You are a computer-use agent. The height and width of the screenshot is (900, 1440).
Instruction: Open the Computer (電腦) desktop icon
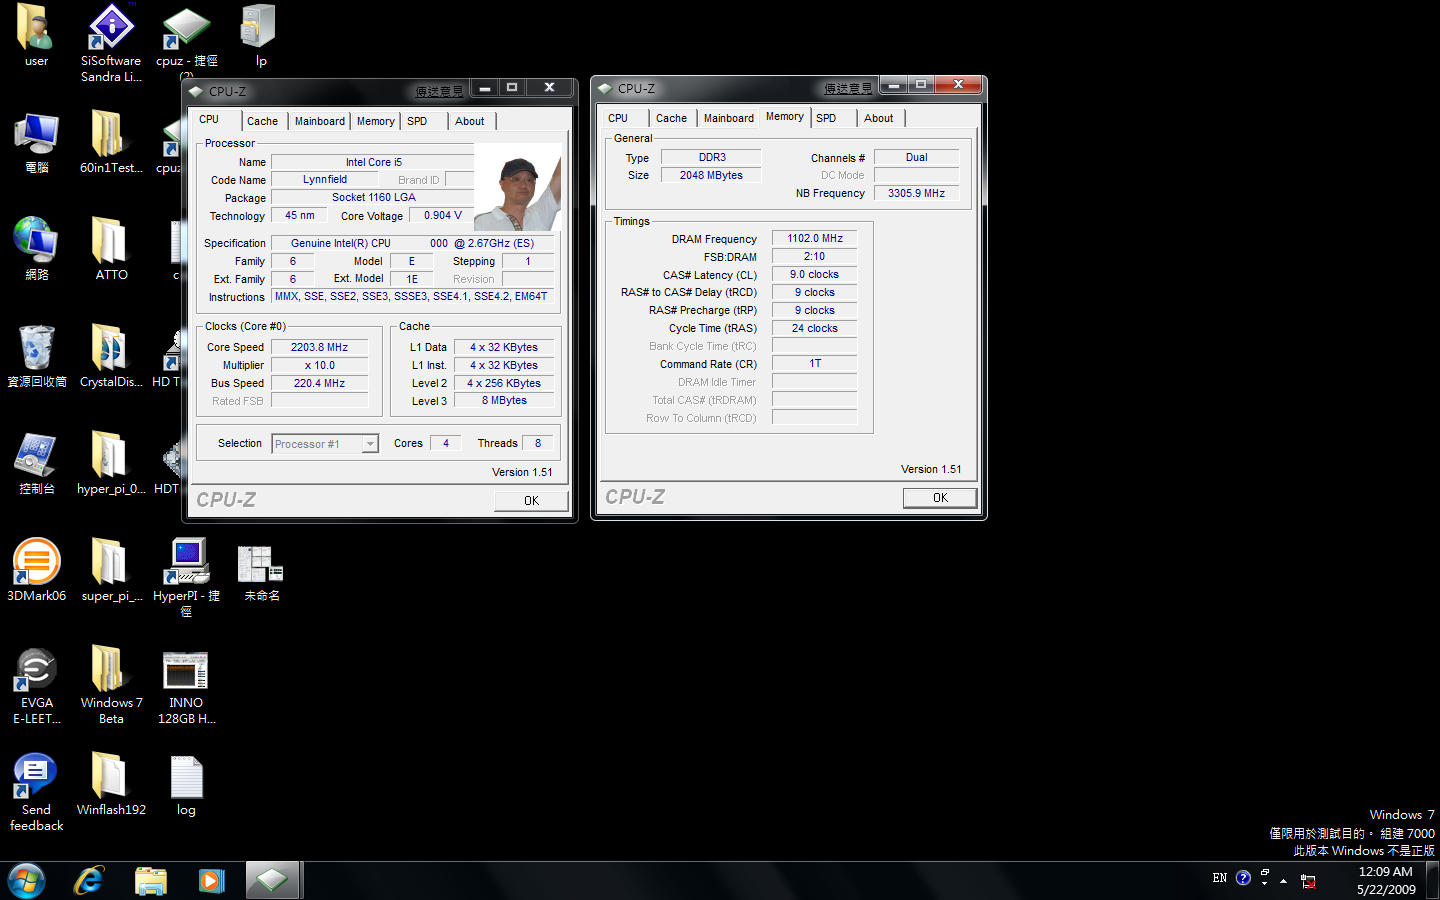(x=37, y=142)
